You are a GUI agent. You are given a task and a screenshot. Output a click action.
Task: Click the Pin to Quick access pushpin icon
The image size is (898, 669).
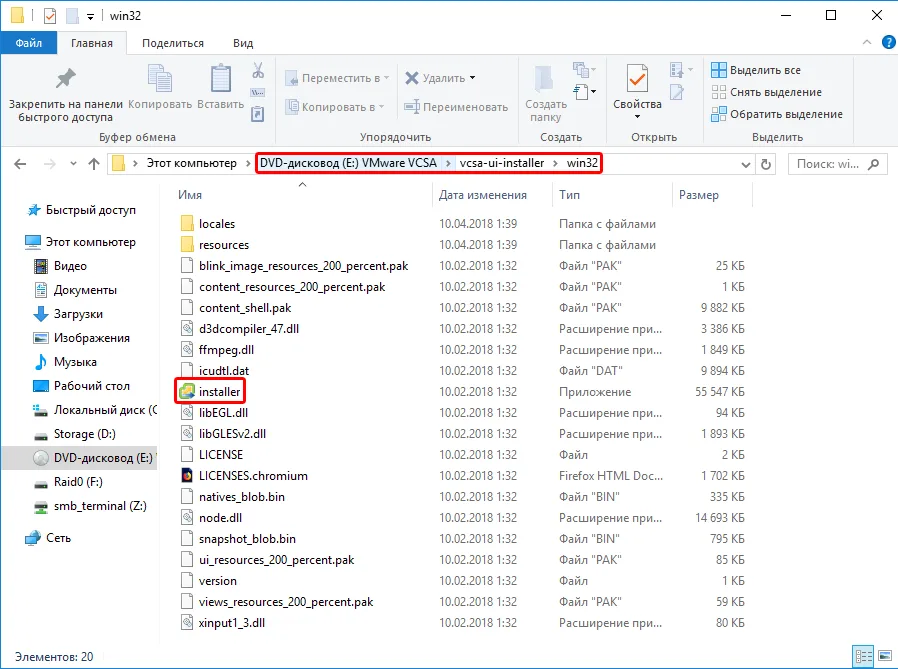65,78
